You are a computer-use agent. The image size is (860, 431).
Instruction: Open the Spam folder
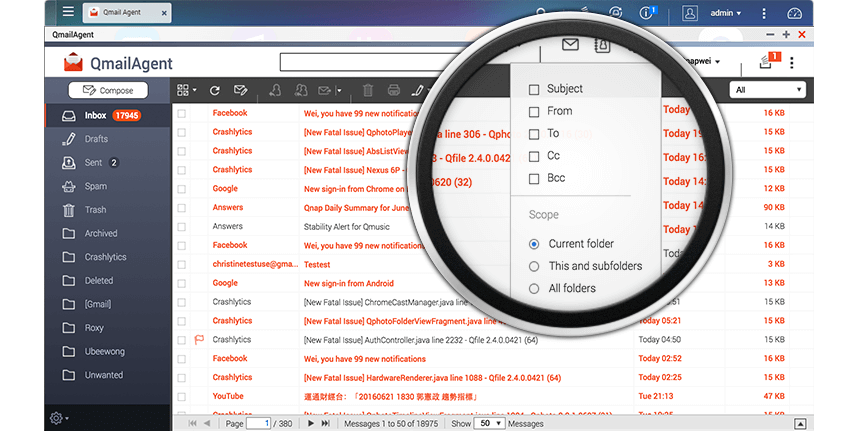[108, 186]
